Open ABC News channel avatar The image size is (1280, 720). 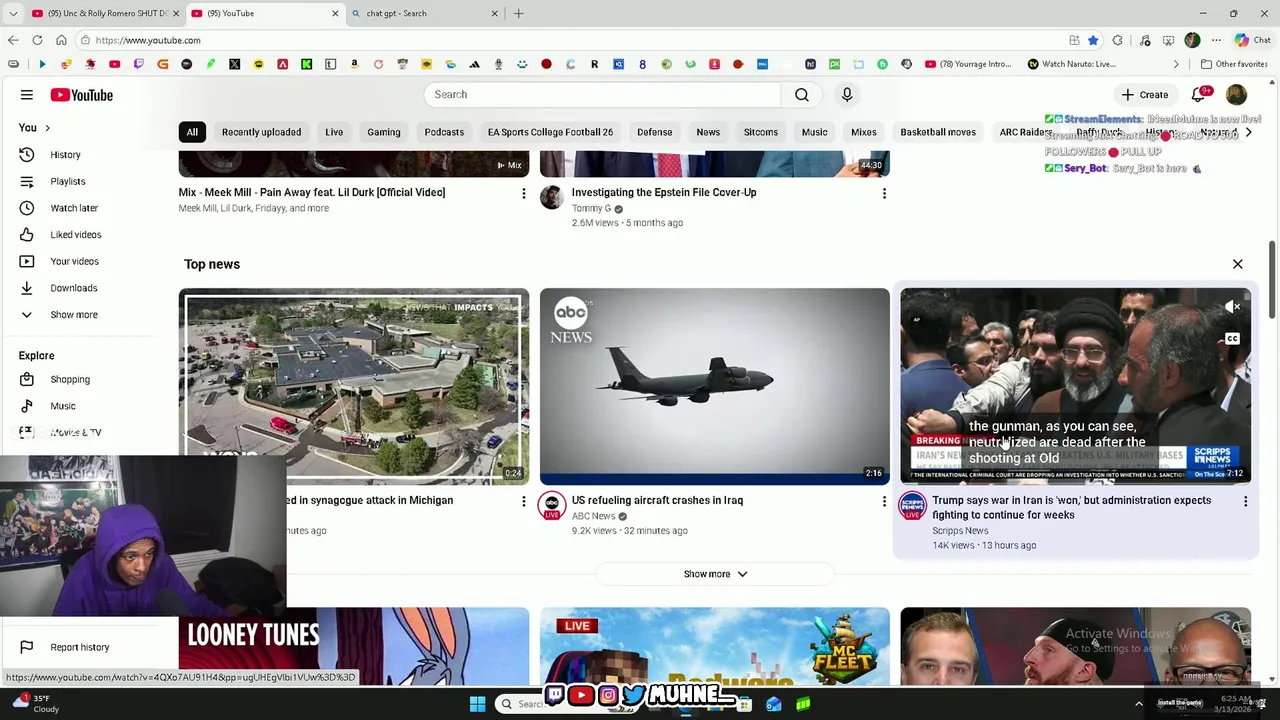tap(552, 505)
